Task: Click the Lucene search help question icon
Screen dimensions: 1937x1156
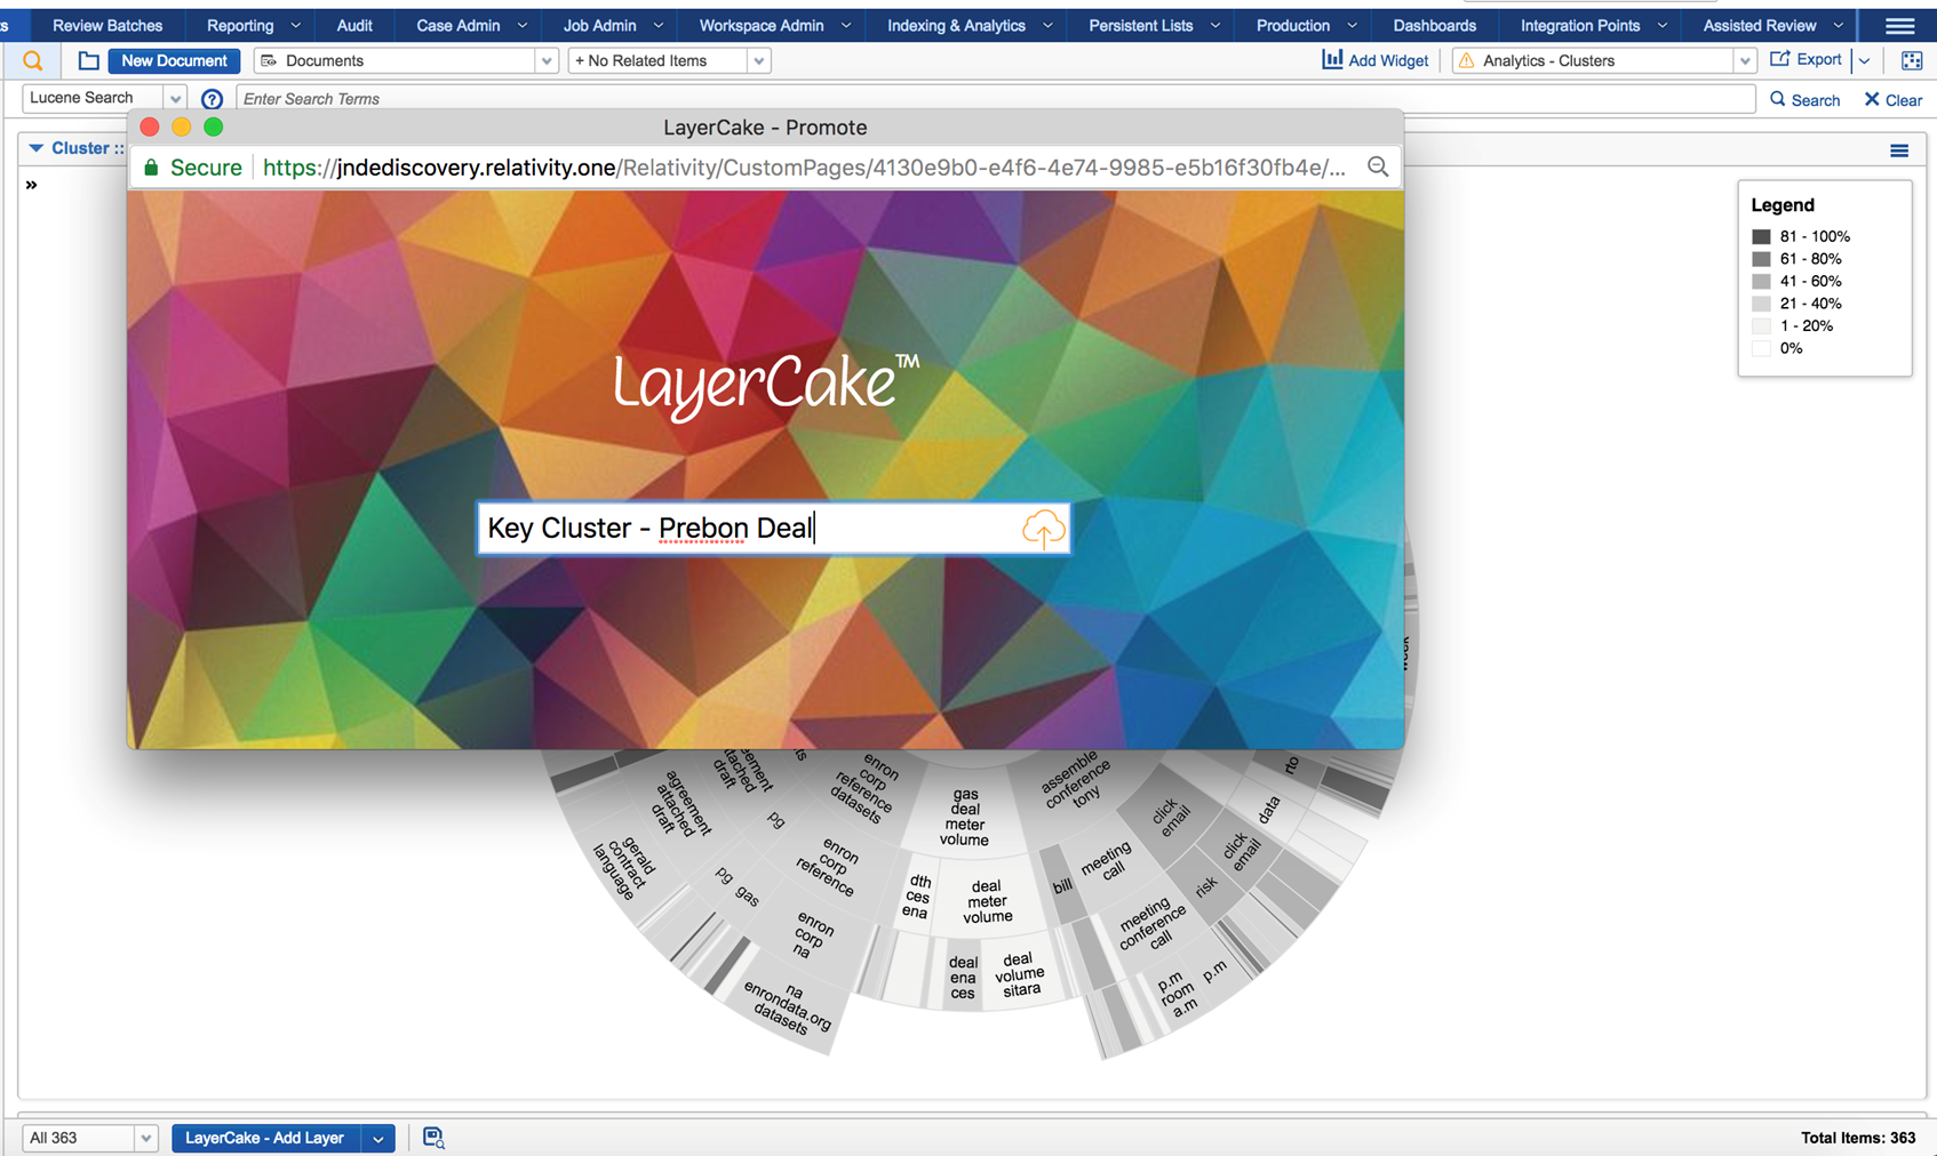Action: (x=211, y=99)
